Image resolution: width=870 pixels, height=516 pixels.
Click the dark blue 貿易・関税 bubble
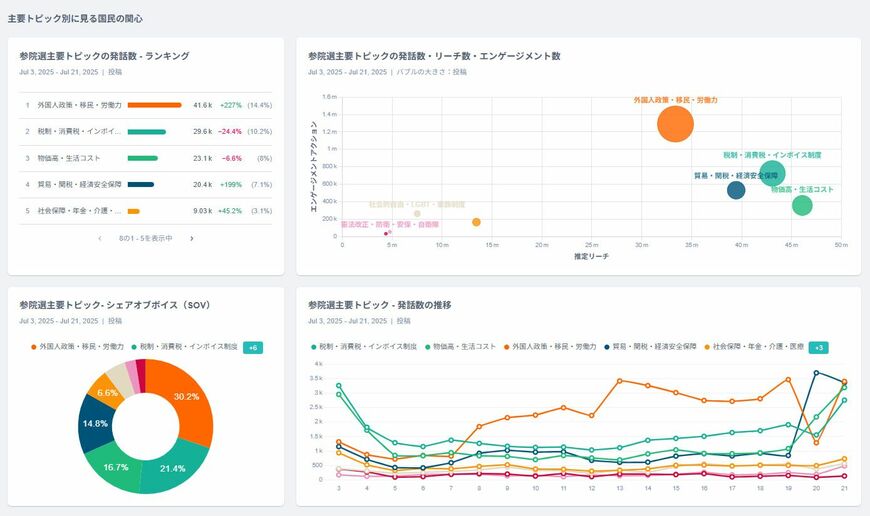point(736,190)
